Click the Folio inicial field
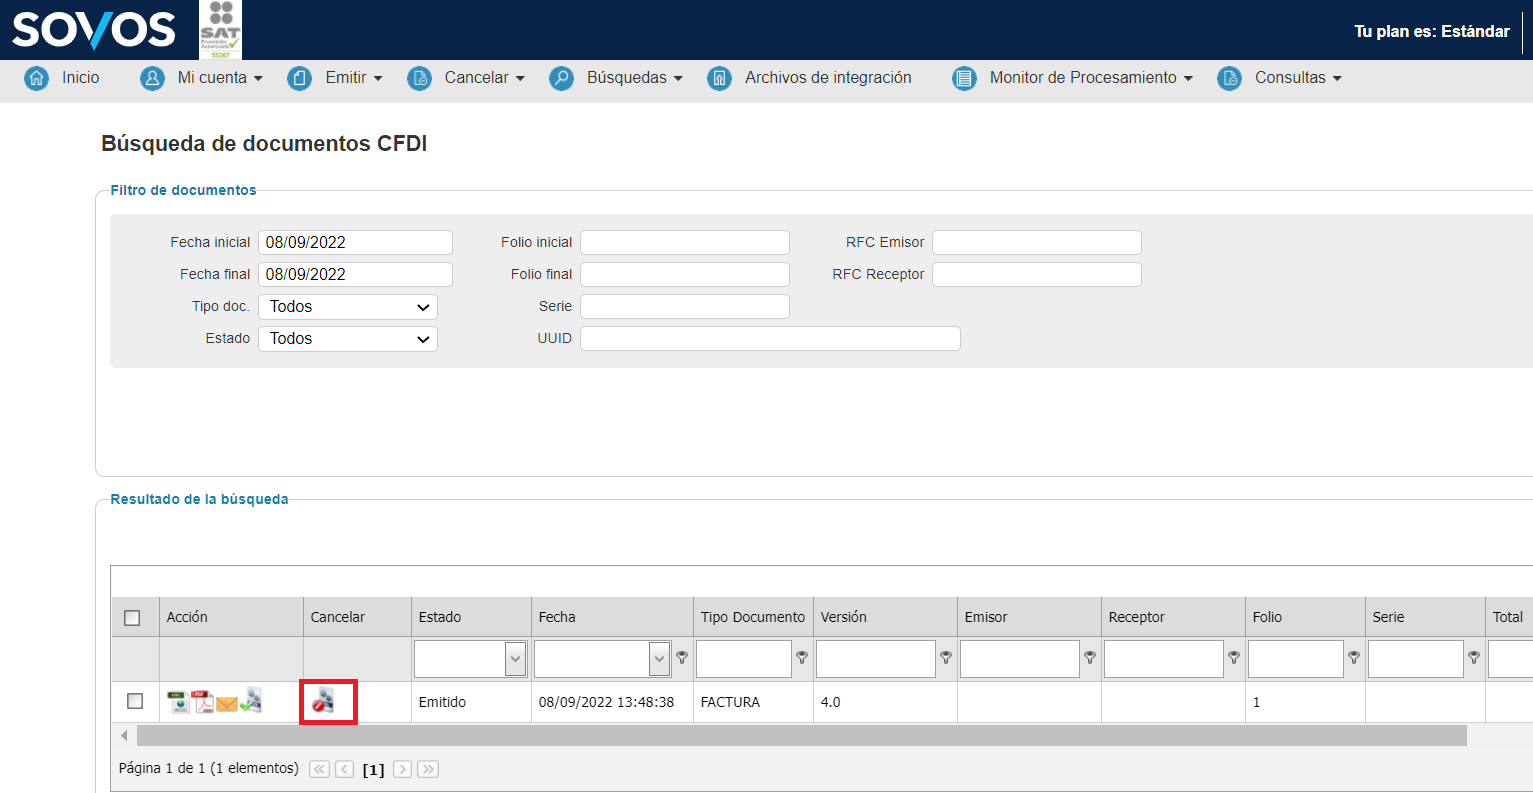Viewport: 1533px width, 793px height. click(685, 243)
